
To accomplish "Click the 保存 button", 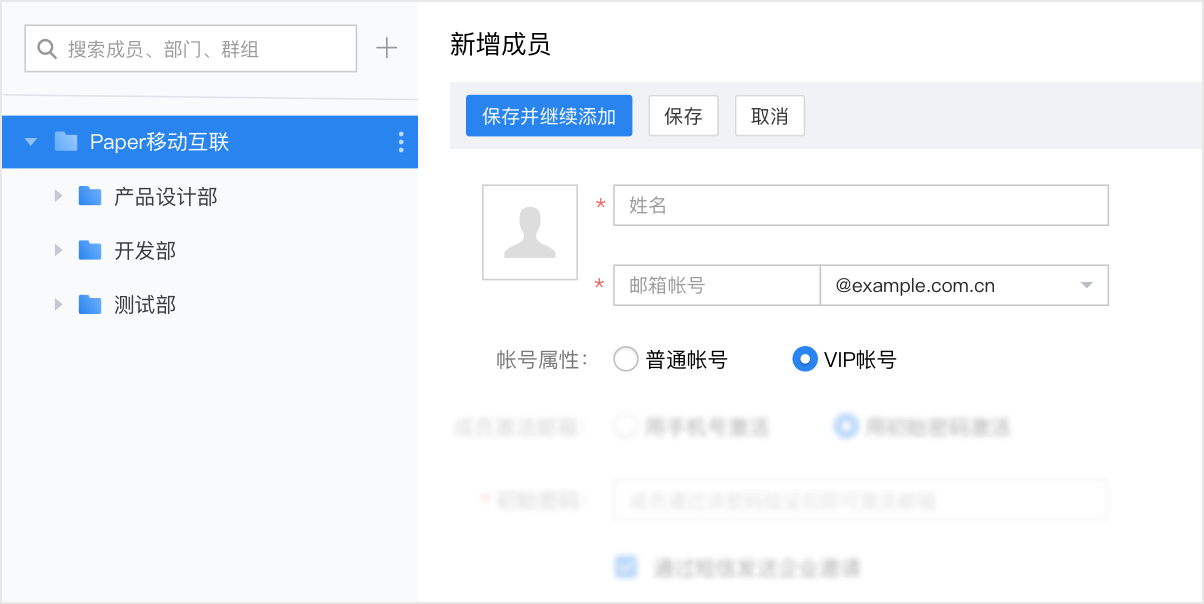I will pos(683,115).
